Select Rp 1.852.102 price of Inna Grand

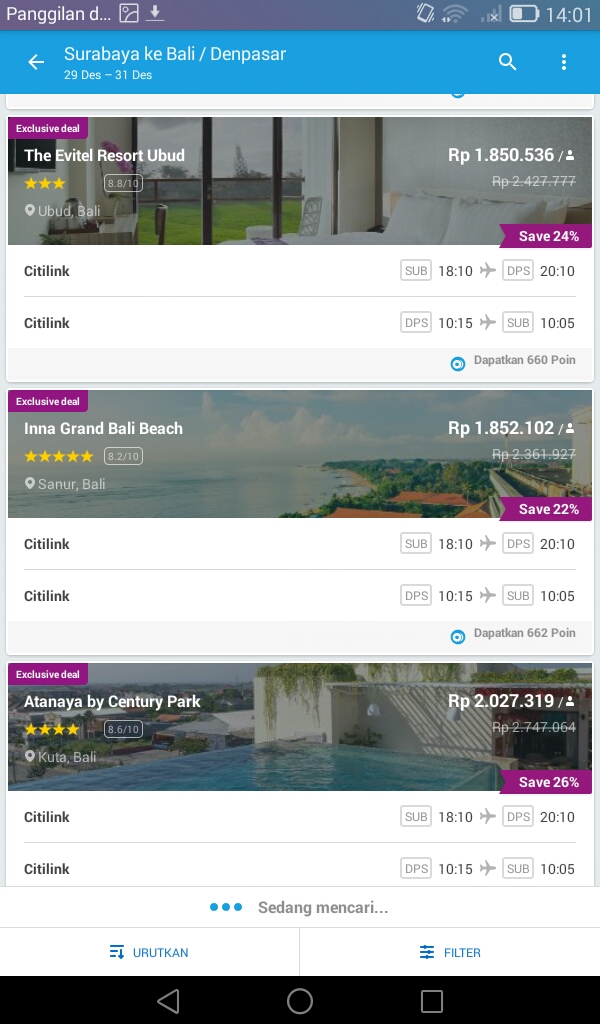501,428
